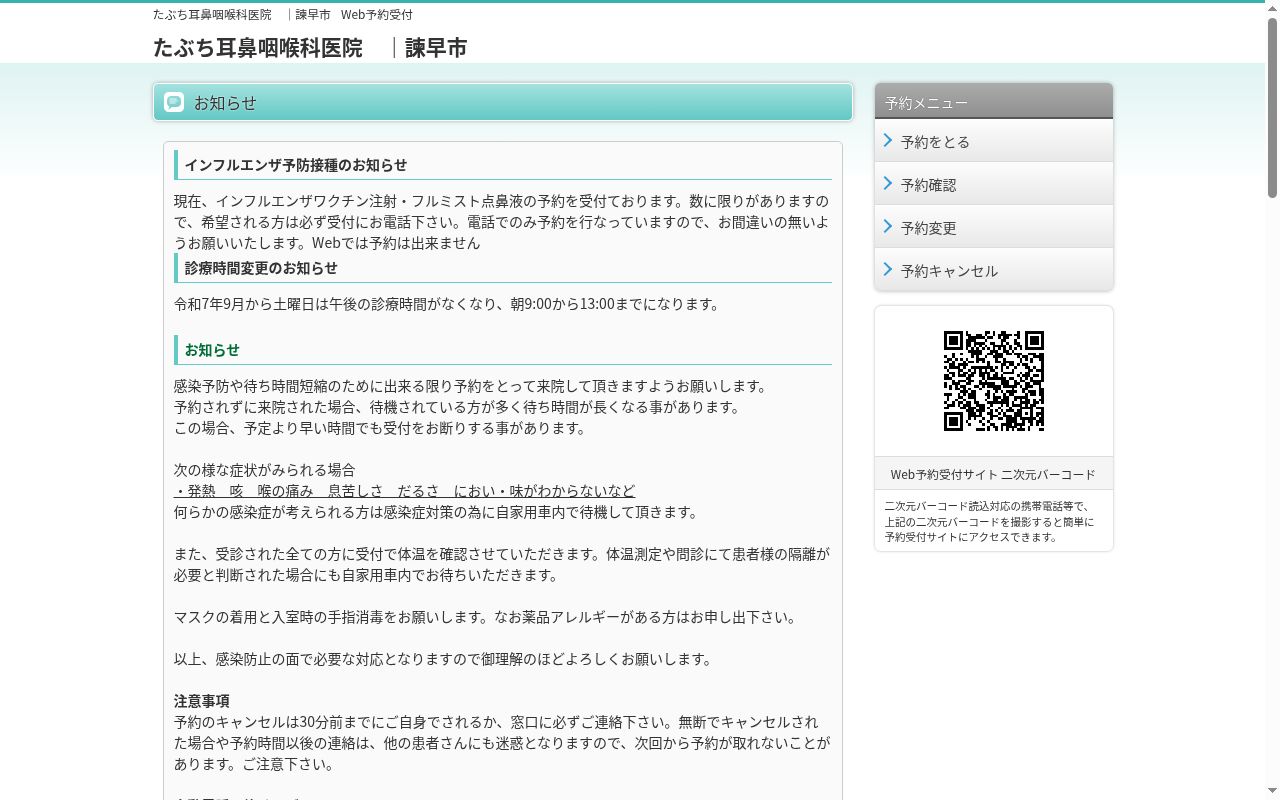The image size is (1280, 800).
Task: Click the line beginning 感染予防や待ち時間短縮
Action: 471,386
